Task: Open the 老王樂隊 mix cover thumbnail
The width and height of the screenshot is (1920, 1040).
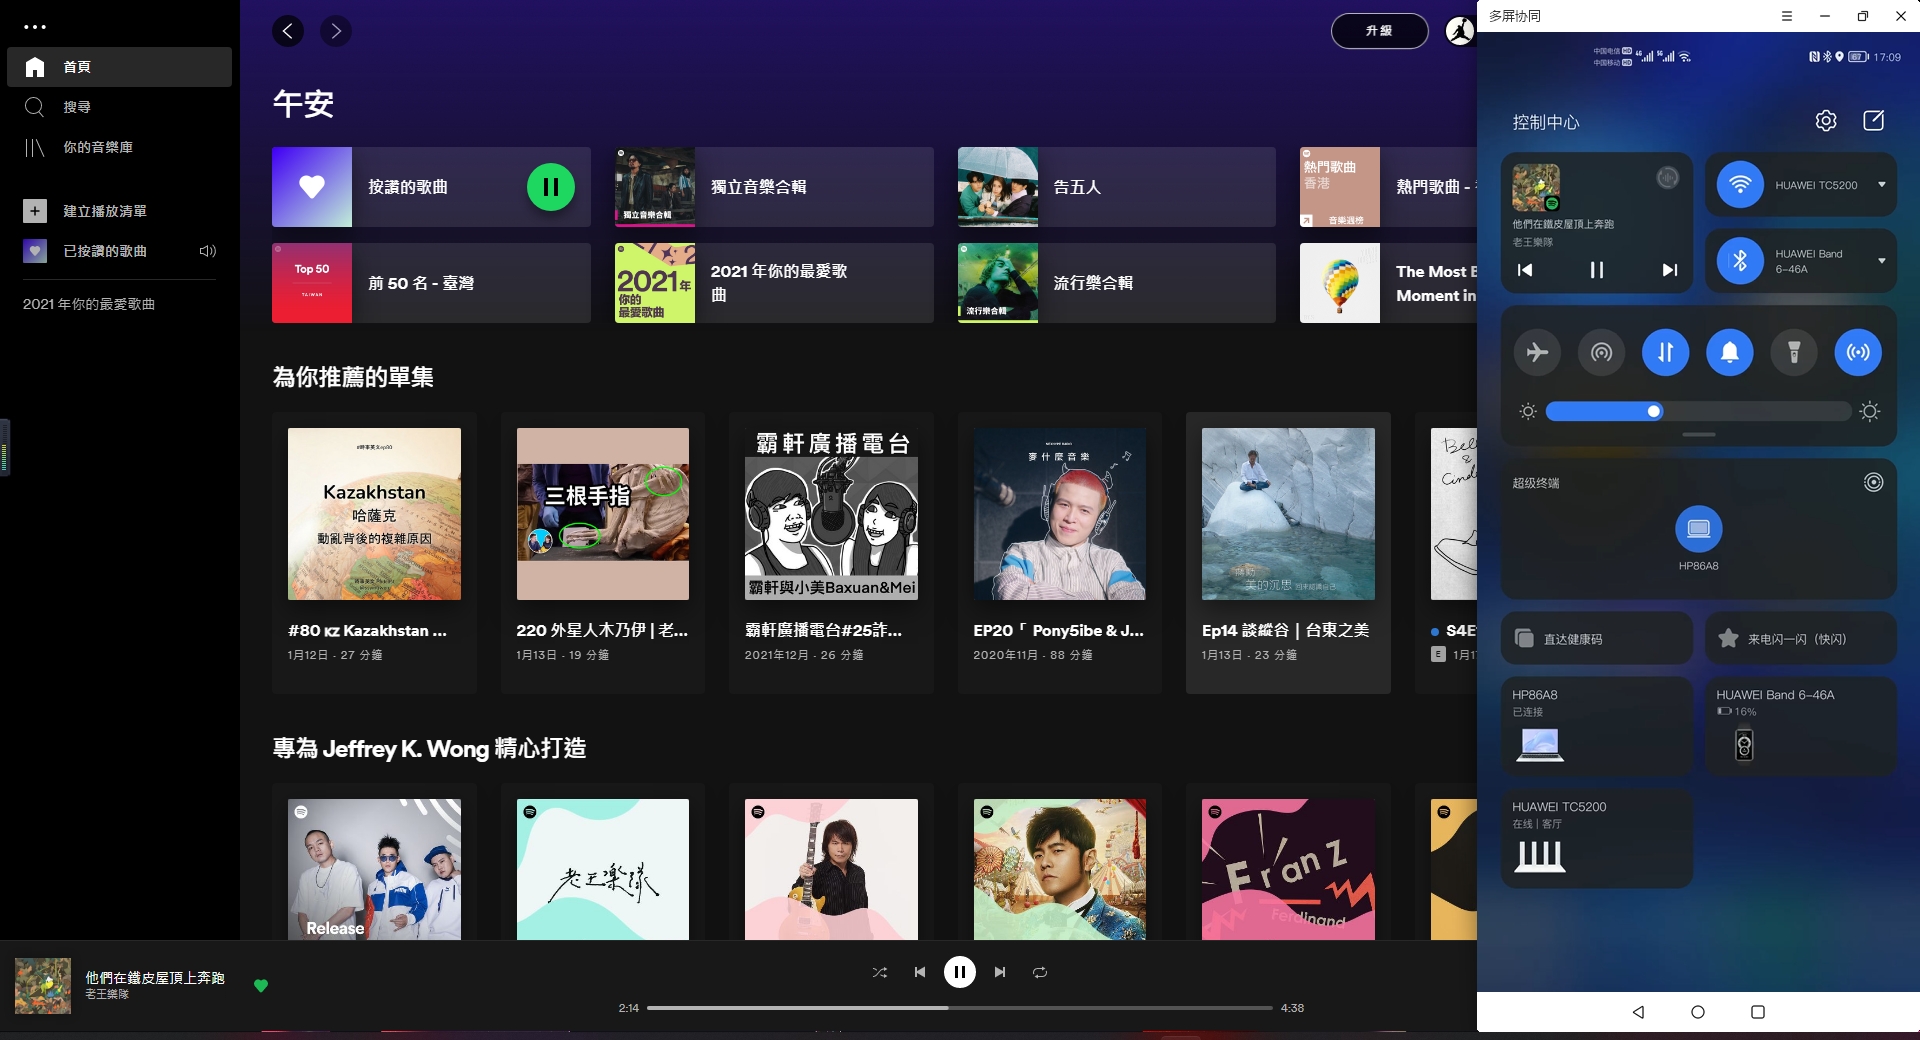Action: pyautogui.click(x=603, y=869)
